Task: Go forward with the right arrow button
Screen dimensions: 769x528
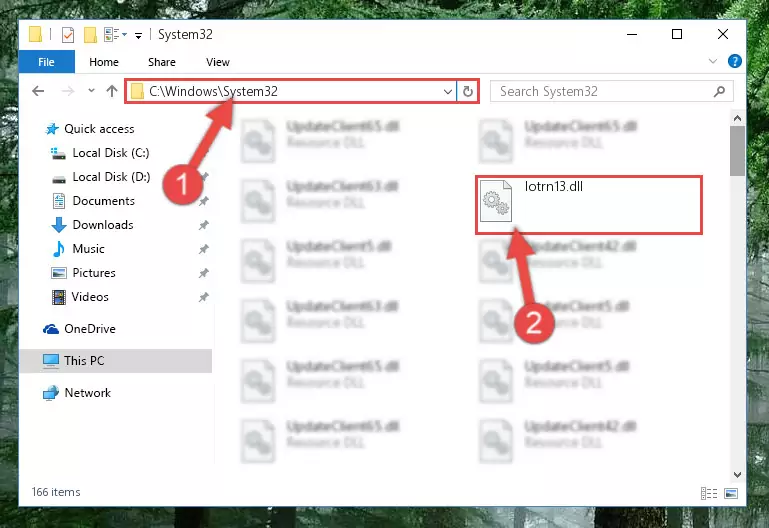Action: pos(68,91)
